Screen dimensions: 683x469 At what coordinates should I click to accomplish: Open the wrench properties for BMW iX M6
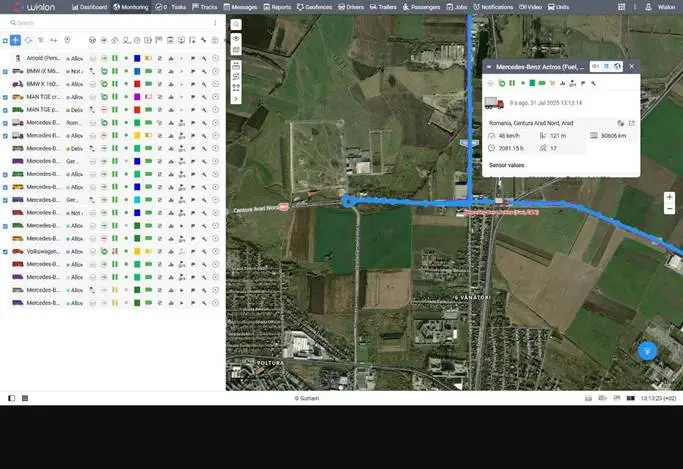click(204, 71)
